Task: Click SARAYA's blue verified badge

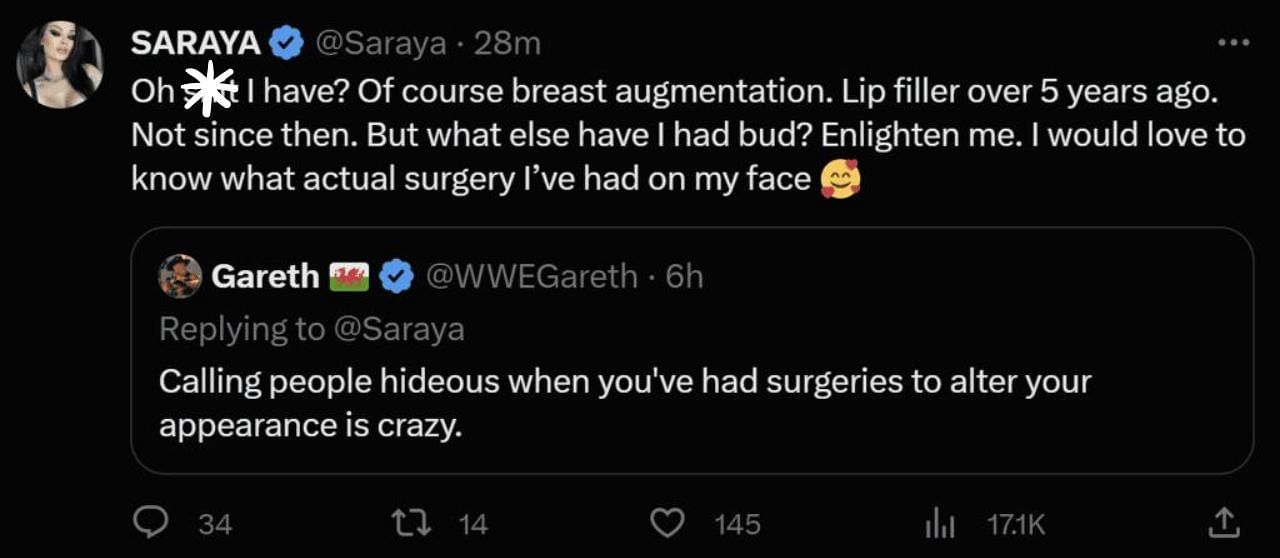Action: tap(289, 43)
